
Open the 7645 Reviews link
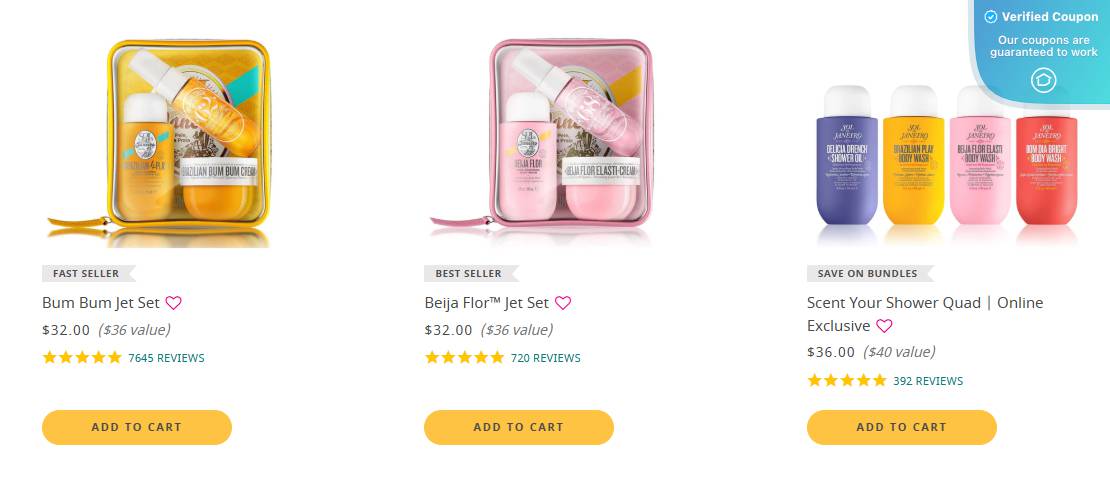pos(166,358)
